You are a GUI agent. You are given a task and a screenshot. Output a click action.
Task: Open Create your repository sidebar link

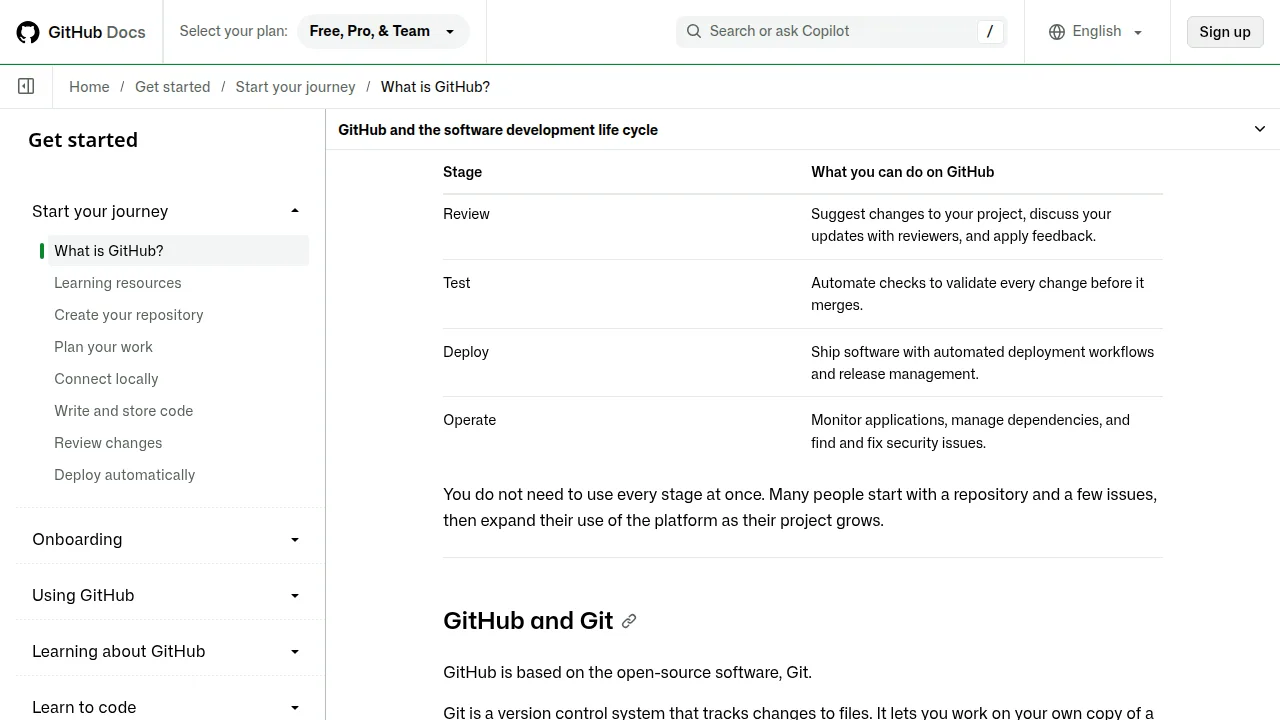point(129,315)
